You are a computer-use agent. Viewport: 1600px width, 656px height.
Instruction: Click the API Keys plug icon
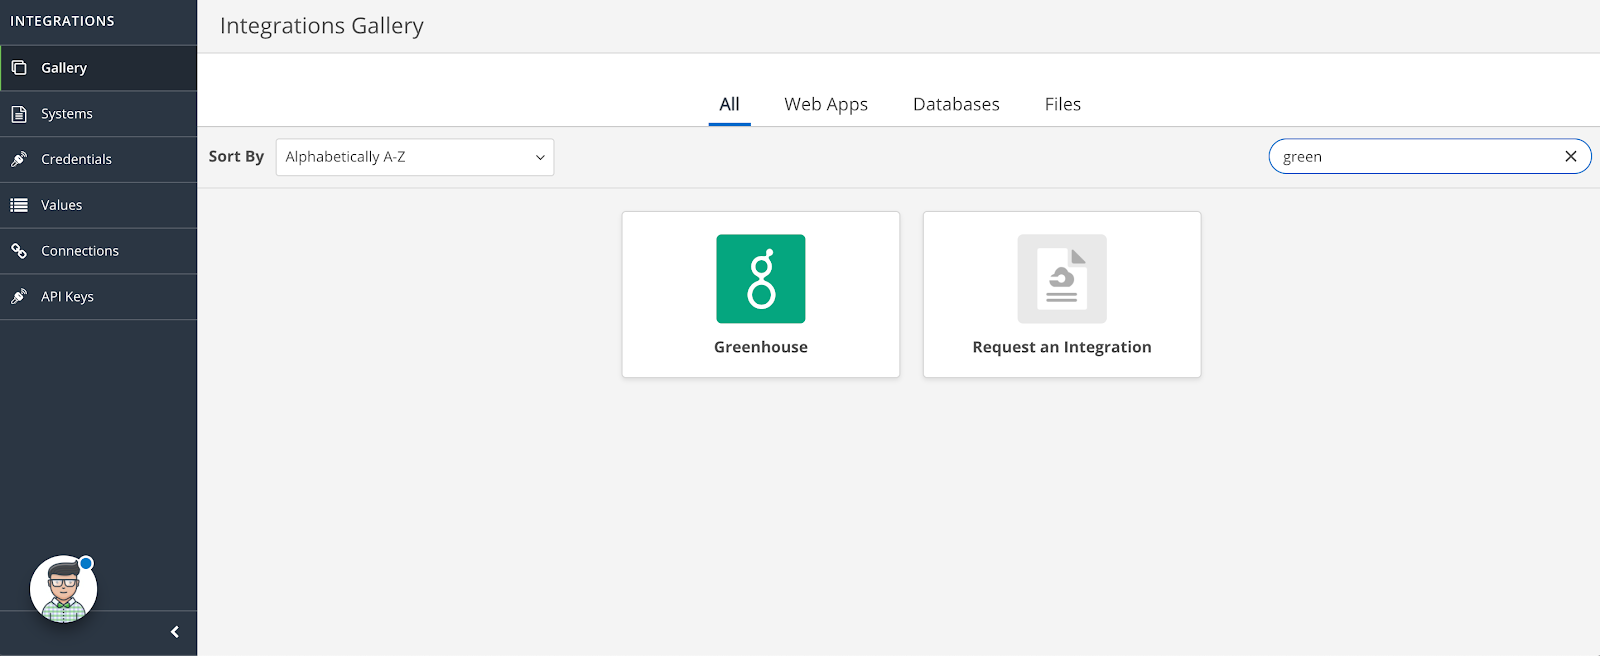[x=19, y=297]
